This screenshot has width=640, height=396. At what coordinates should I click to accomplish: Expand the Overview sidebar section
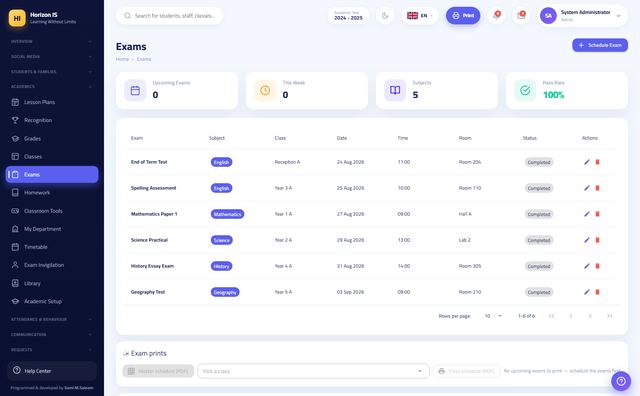(51, 41)
